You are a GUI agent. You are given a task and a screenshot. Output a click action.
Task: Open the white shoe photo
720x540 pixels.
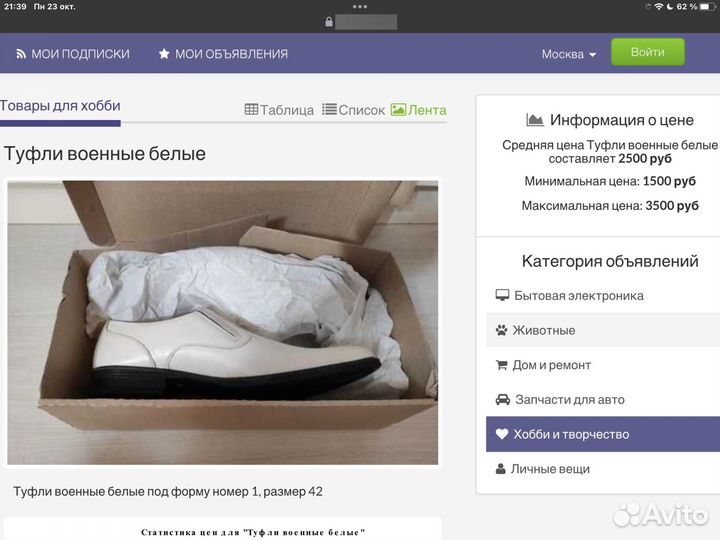223,322
